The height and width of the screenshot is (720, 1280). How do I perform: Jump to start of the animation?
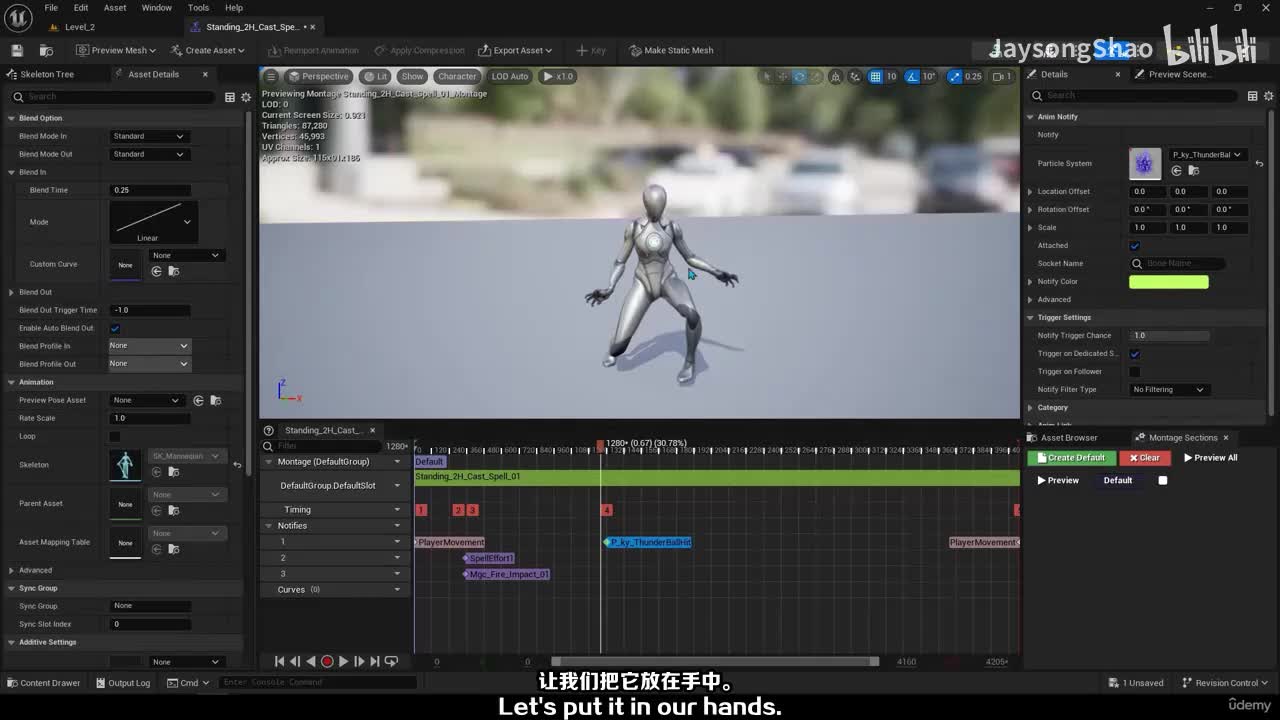pyautogui.click(x=279, y=661)
